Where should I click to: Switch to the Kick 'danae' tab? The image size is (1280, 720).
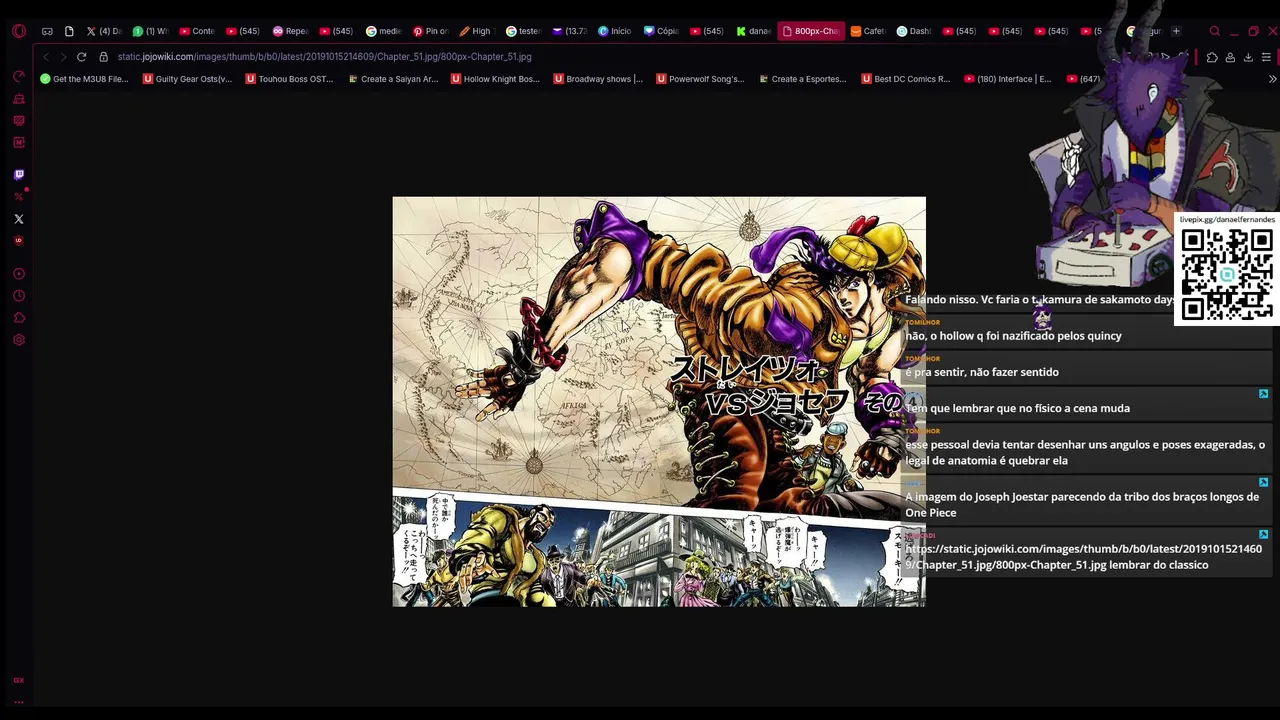pos(754,31)
